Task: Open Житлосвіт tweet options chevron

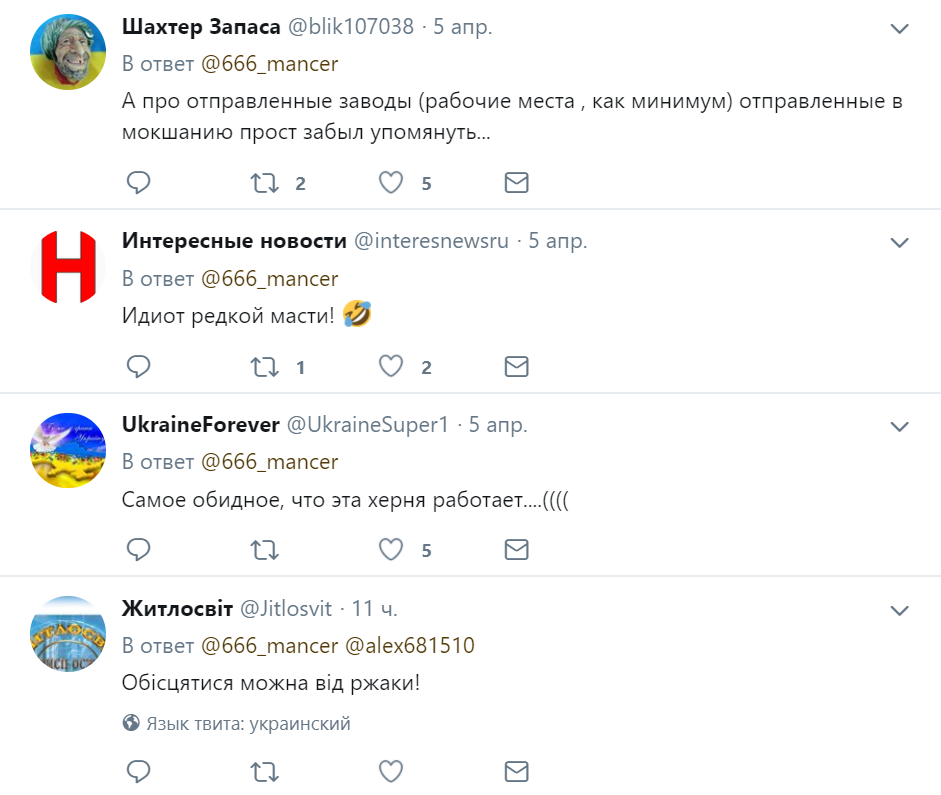Action: click(x=899, y=611)
